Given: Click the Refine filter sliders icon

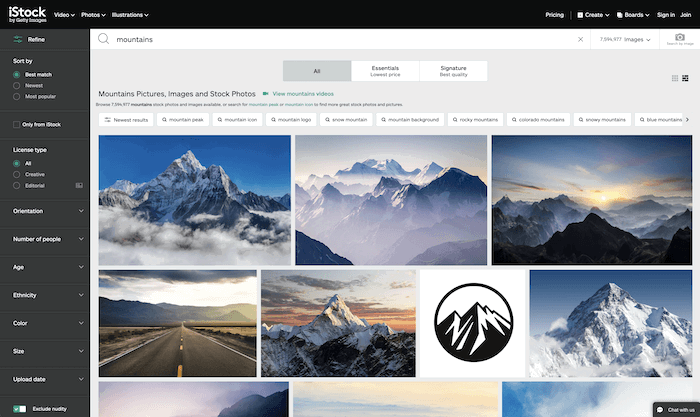Looking at the screenshot, I should point(18,39).
